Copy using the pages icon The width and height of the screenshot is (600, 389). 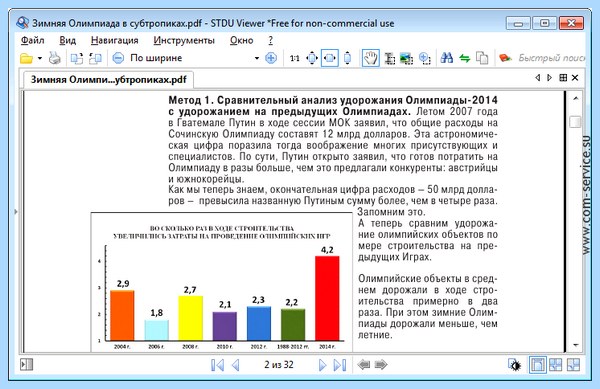[482, 58]
